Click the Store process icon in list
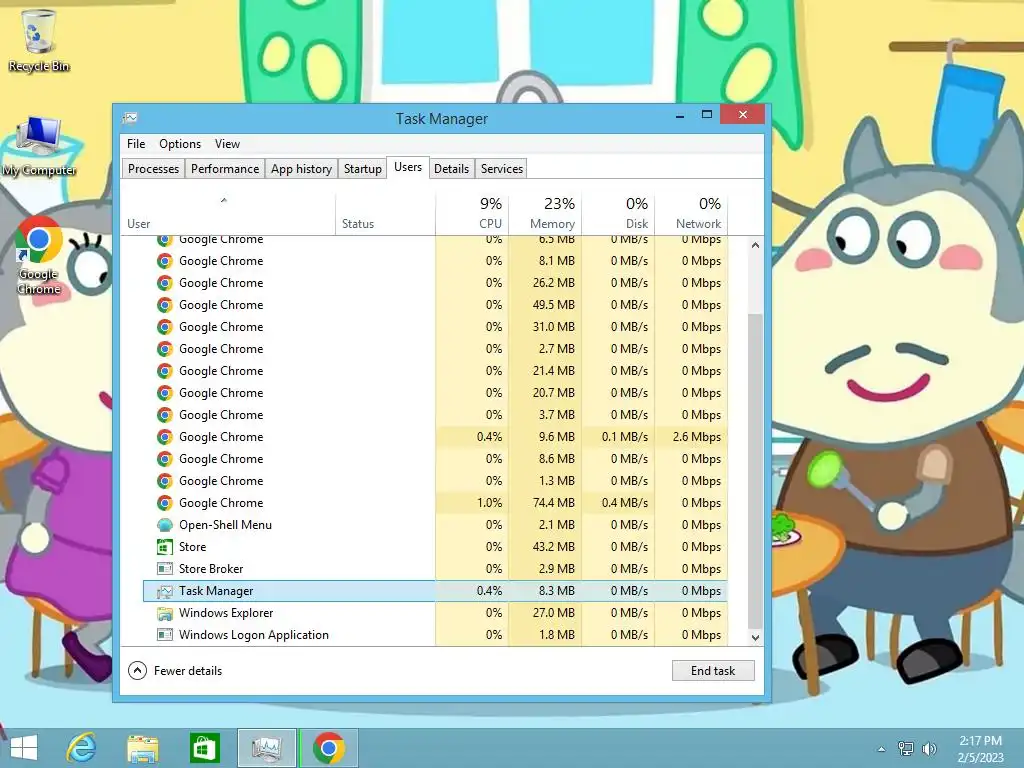The height and width of the screenshot is (768, 1024). tap(165, 547)
